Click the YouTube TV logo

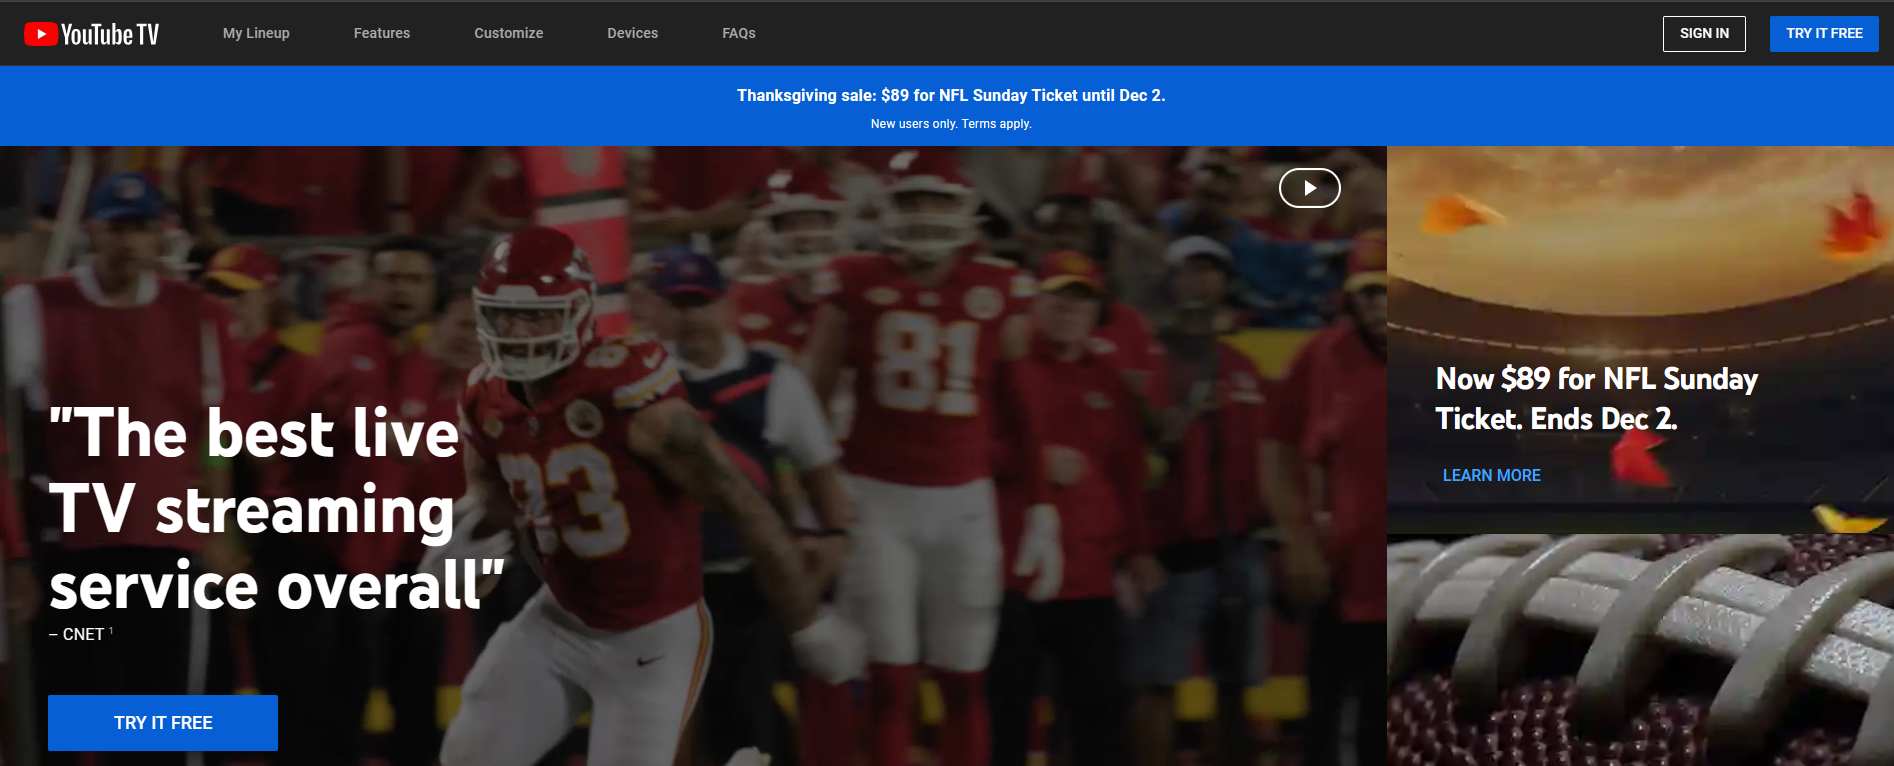[x=91, y=34]
